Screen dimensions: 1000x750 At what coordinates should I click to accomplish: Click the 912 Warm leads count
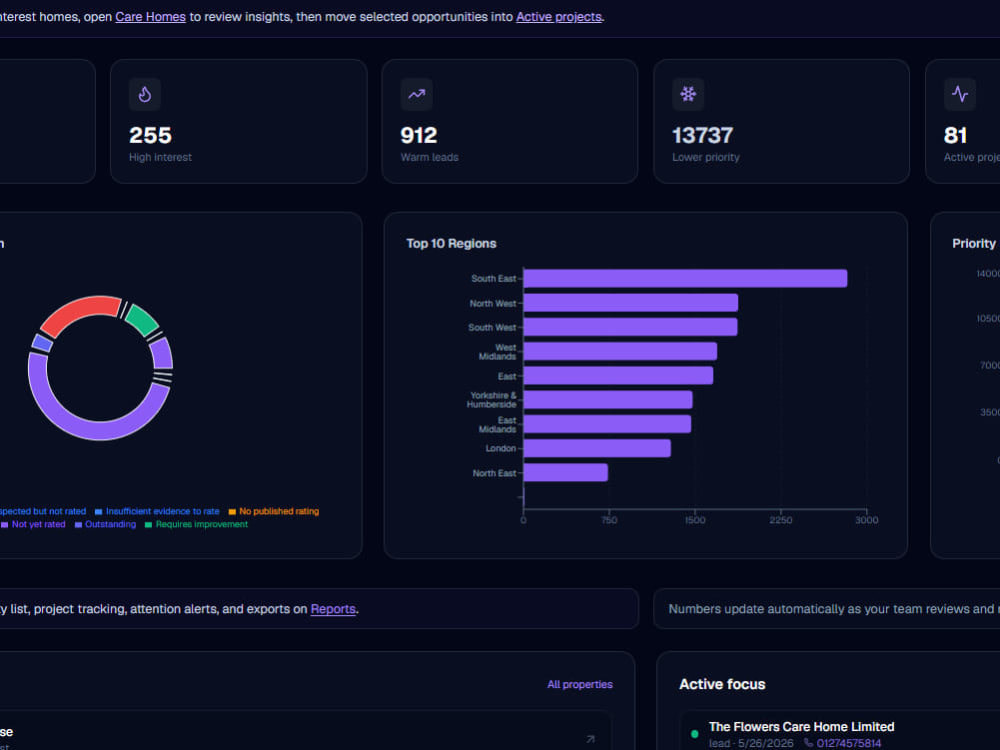(x=419, y=135)
